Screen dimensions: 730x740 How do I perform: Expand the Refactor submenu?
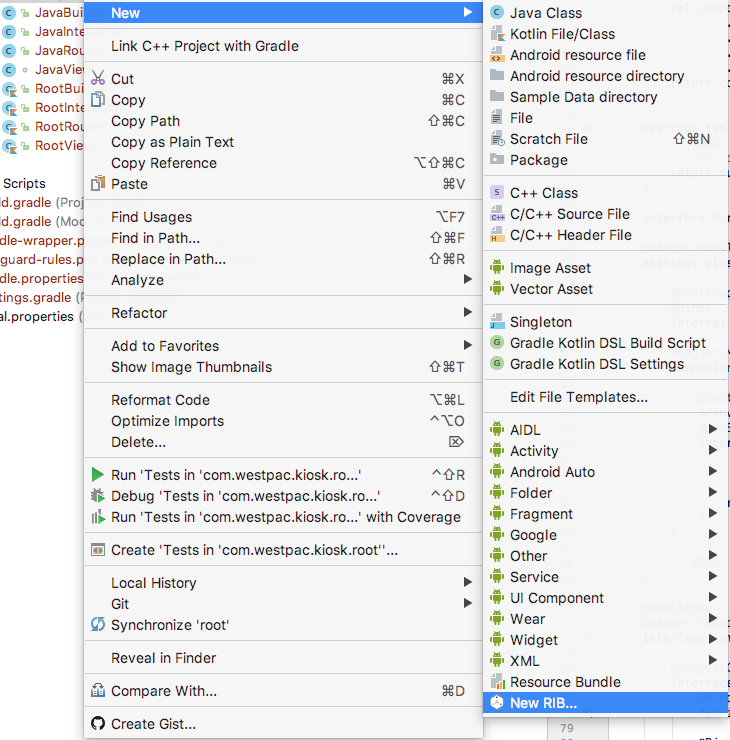pos(466,313)
